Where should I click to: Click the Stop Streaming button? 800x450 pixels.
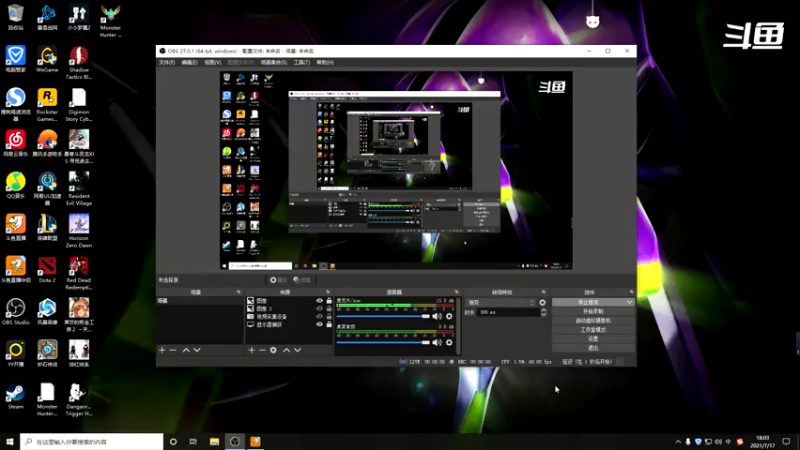[588, 303]
